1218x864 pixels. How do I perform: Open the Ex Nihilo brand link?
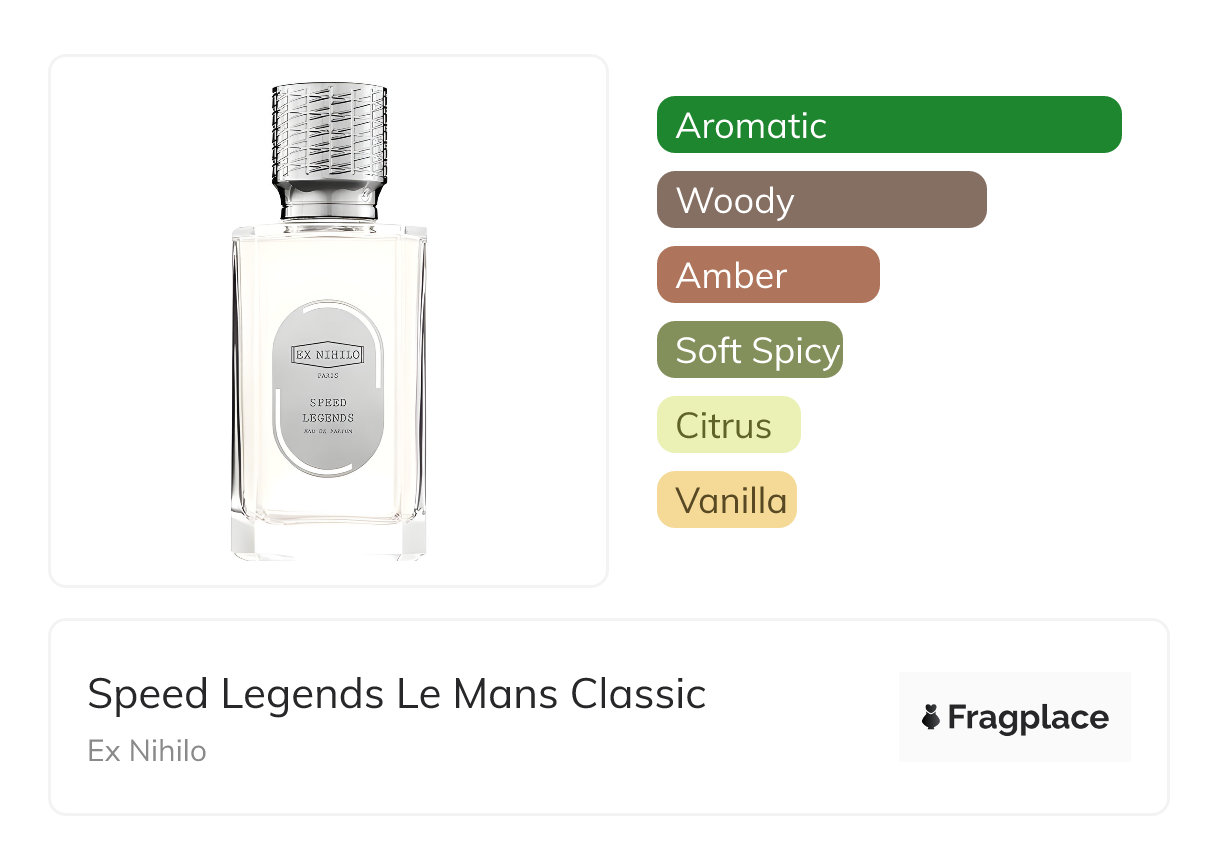[147, 751]
